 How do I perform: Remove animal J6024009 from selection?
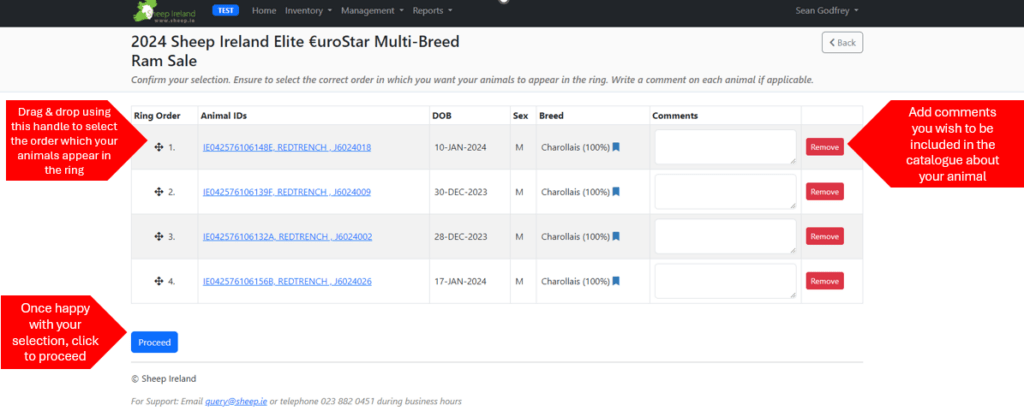[825, 191]
